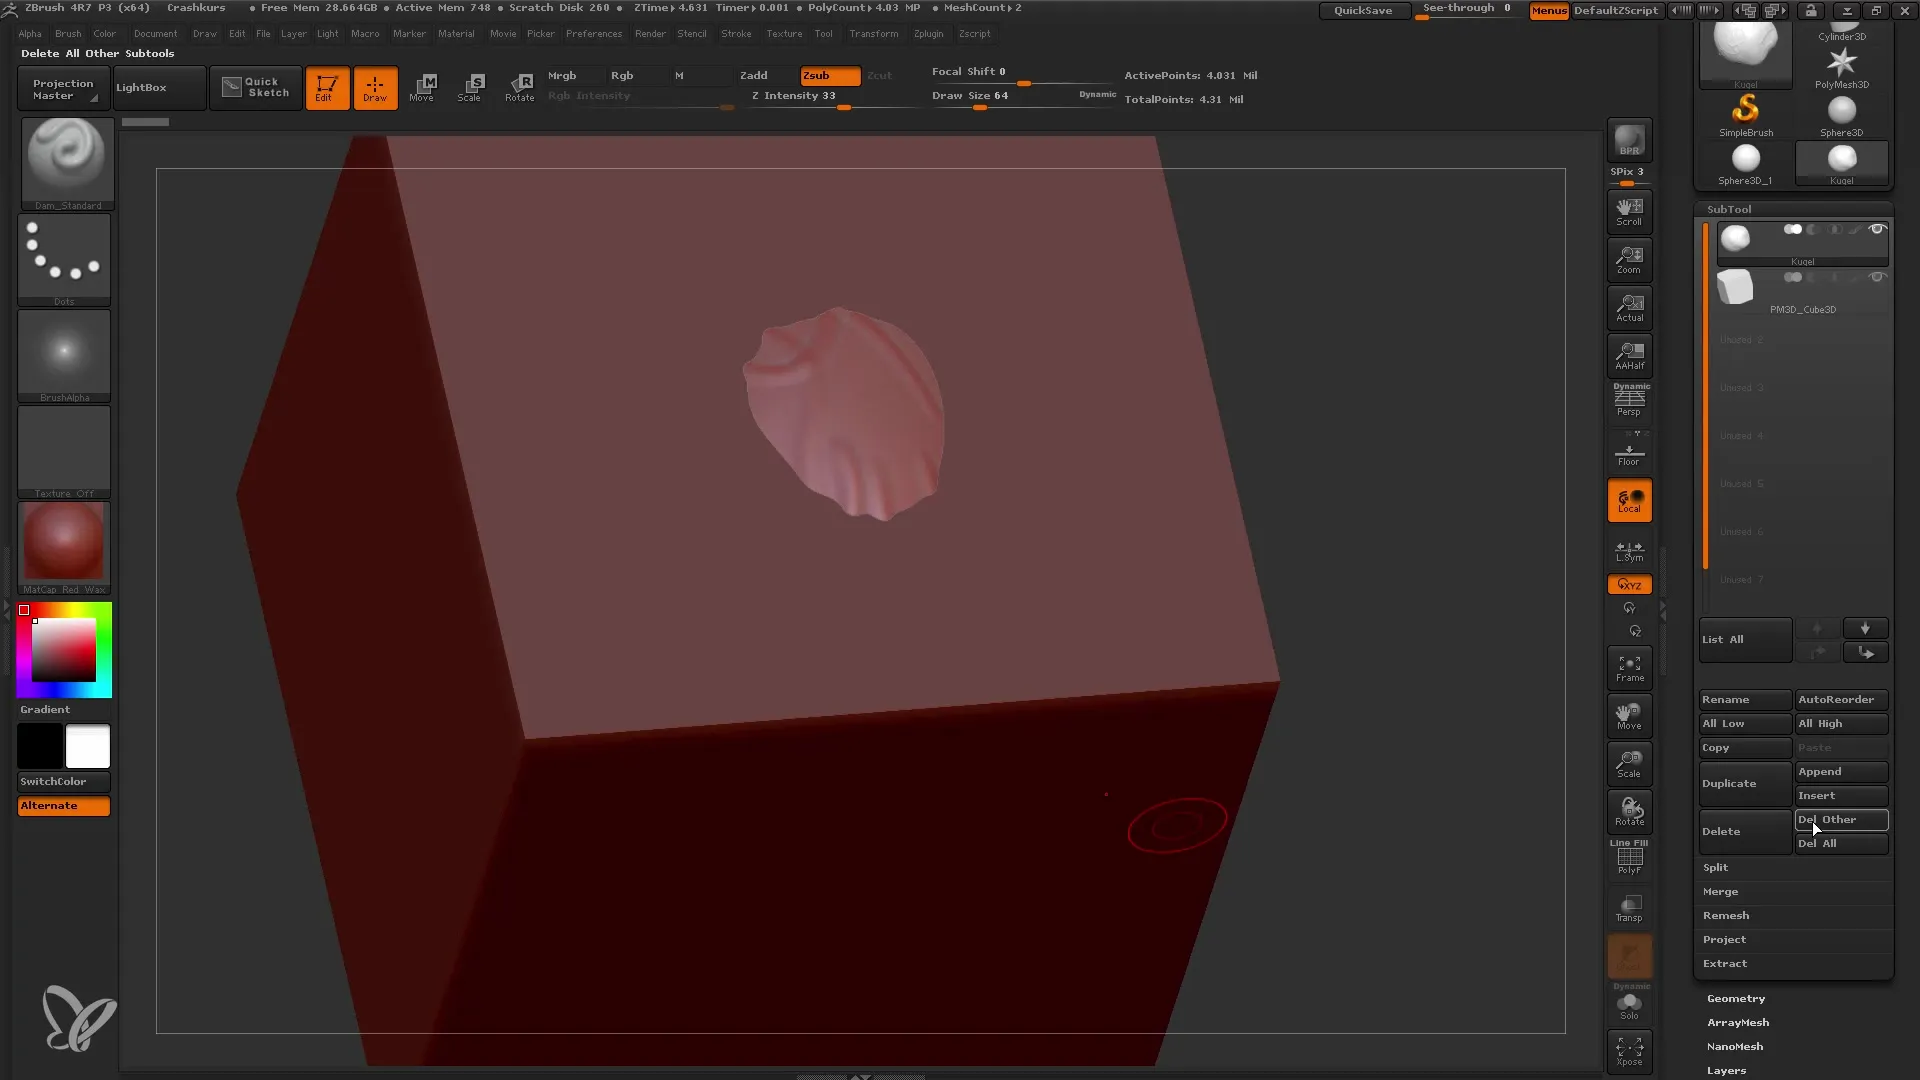Open the Stroke menu item
Viewport: 1920px width, 1080px height.
coord(735,34)
